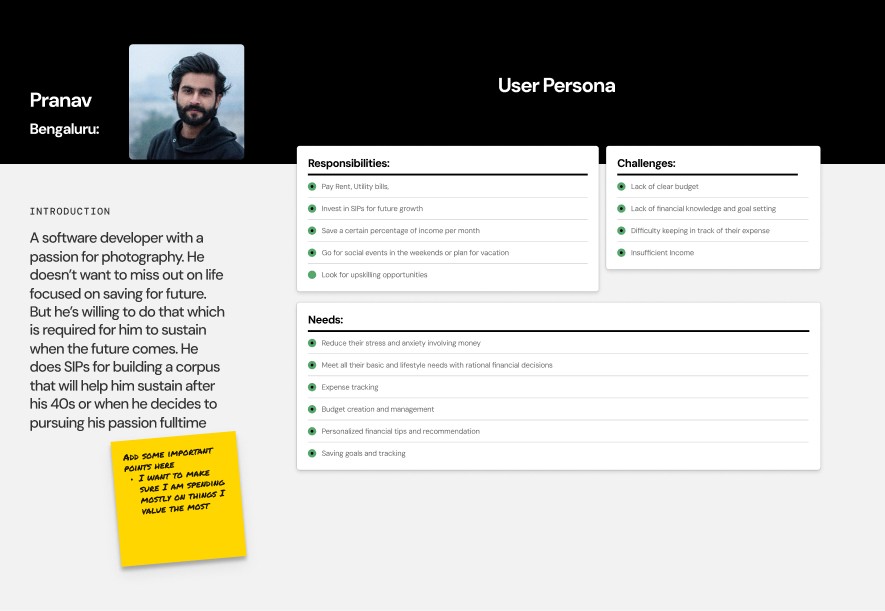Click the bullet beside Lack of financial knowledge
The width and height of the screenshot is (885, 611).
pos(621,209)
